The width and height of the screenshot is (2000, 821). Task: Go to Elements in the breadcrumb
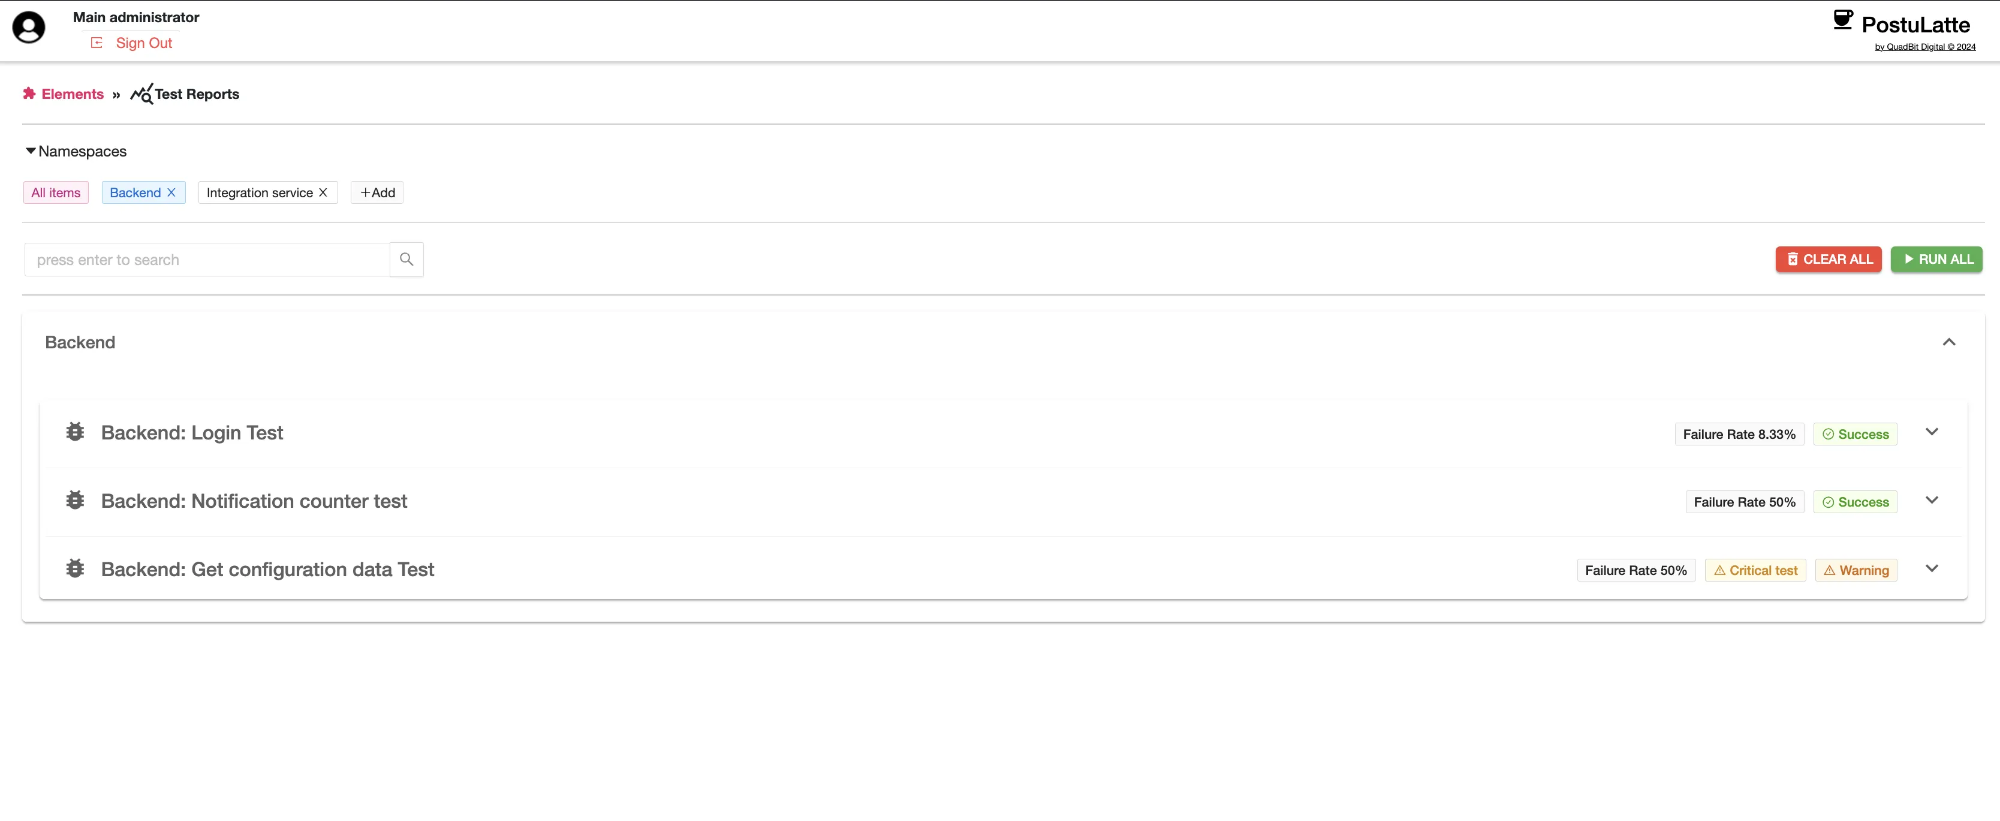pos(72,94)
